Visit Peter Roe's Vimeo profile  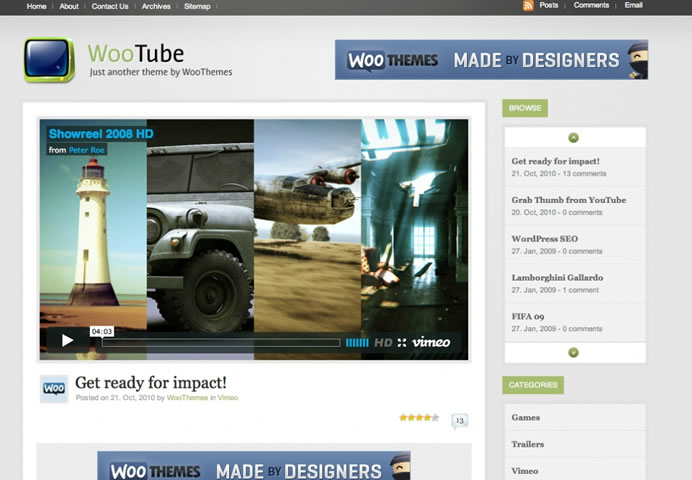pos(86,150)
